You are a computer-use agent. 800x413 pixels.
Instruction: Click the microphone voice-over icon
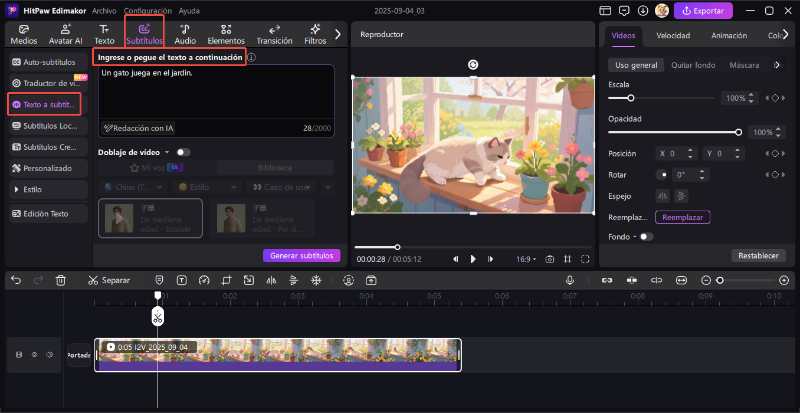tap(569, 280)
